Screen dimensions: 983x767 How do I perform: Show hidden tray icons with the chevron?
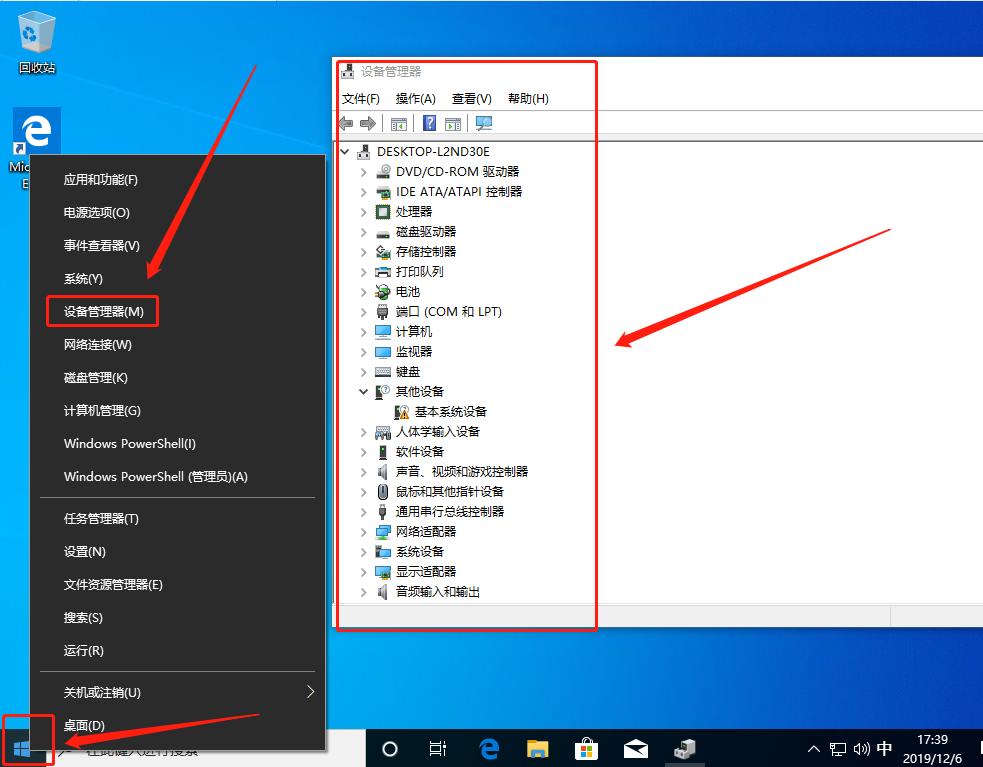(813, 748)
